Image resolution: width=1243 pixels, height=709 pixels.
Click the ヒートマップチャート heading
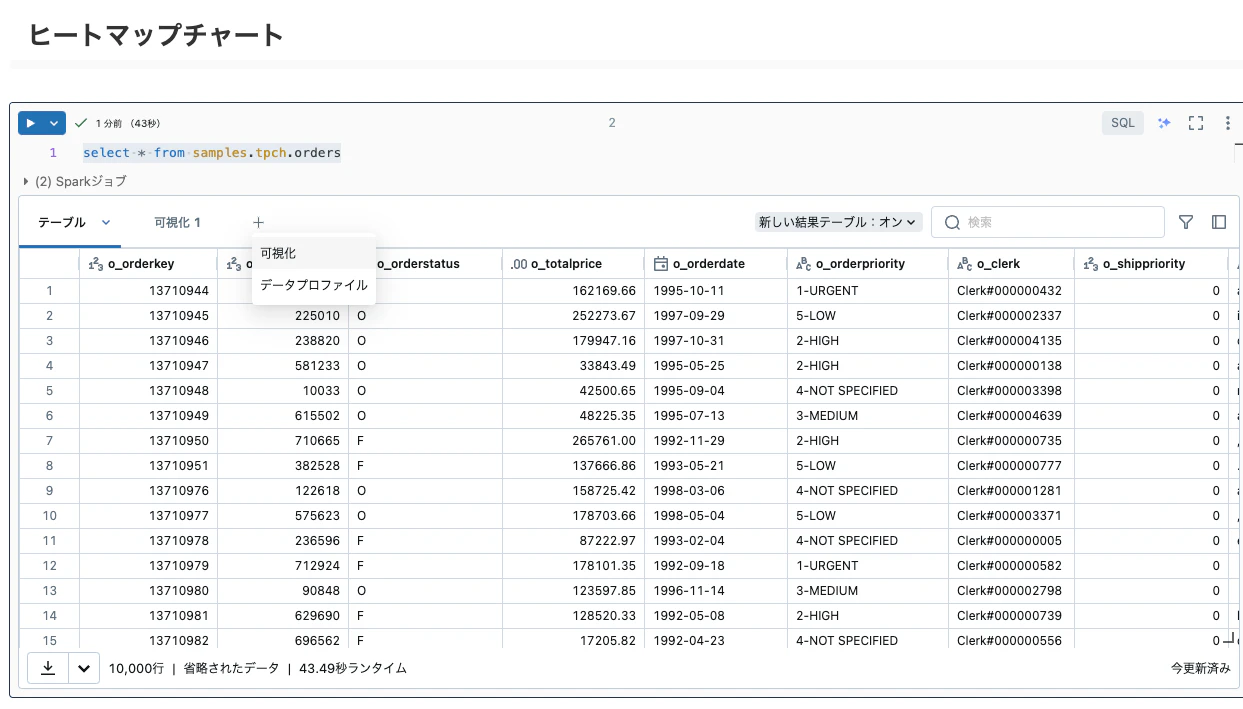pyautogui.click(x=156, y=35)
